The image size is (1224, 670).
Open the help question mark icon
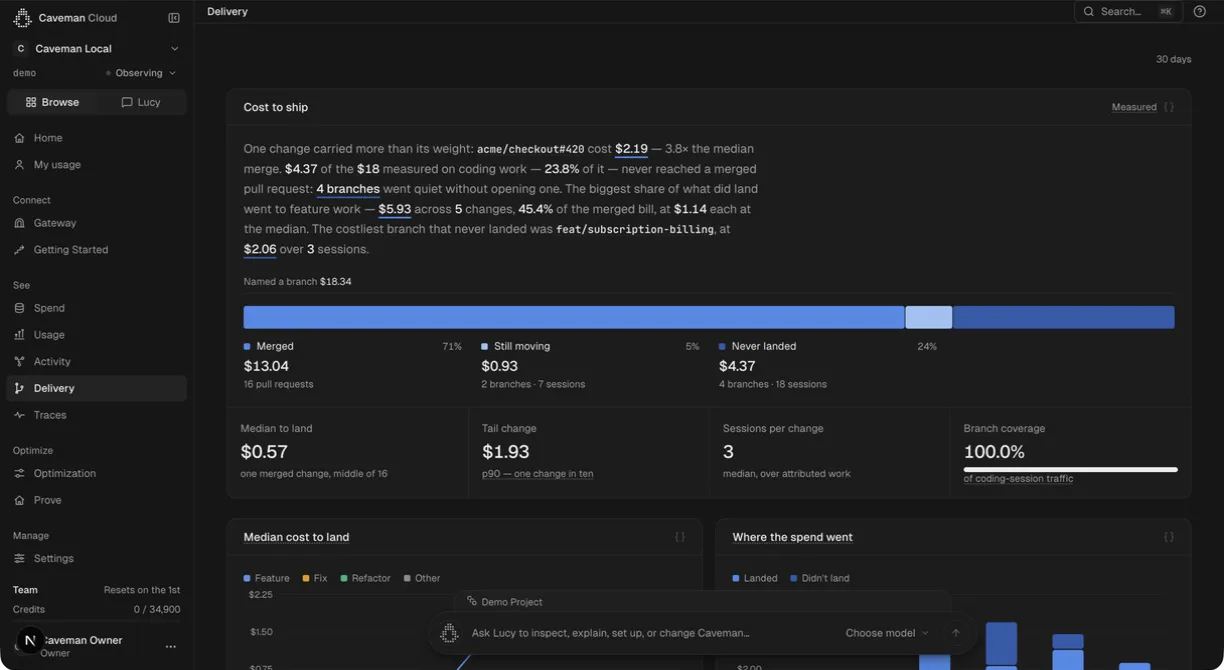point(1200,11)
